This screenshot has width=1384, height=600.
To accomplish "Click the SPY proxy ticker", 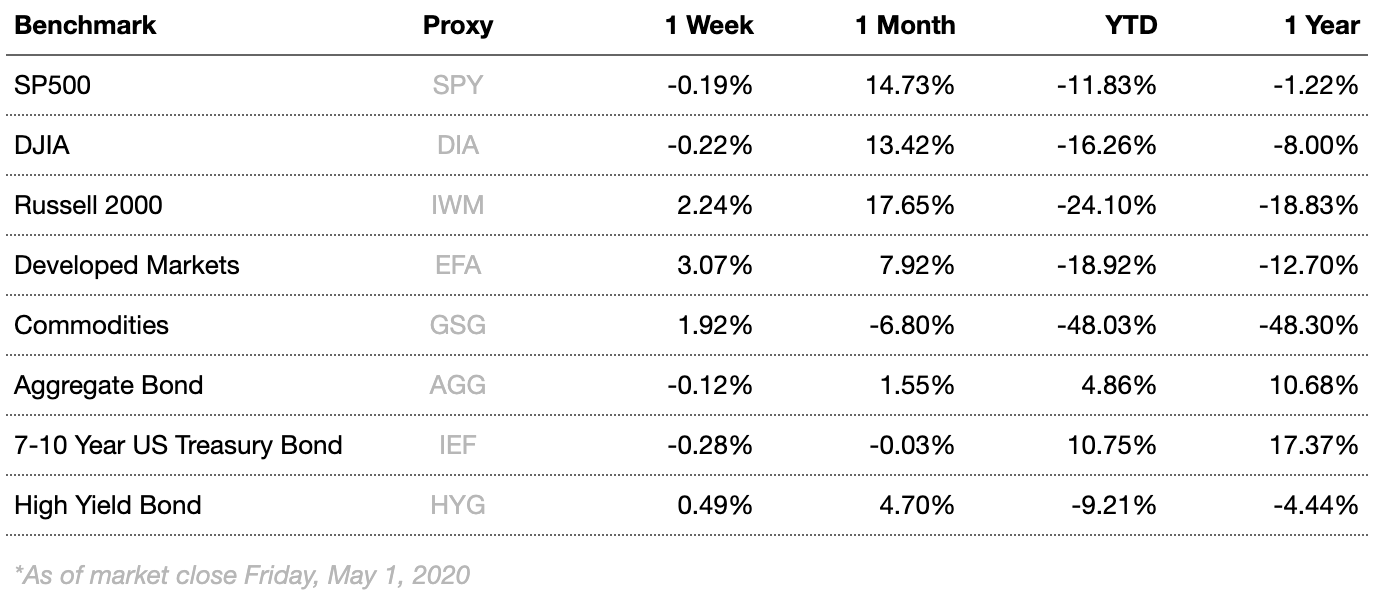I will point(458,85).
